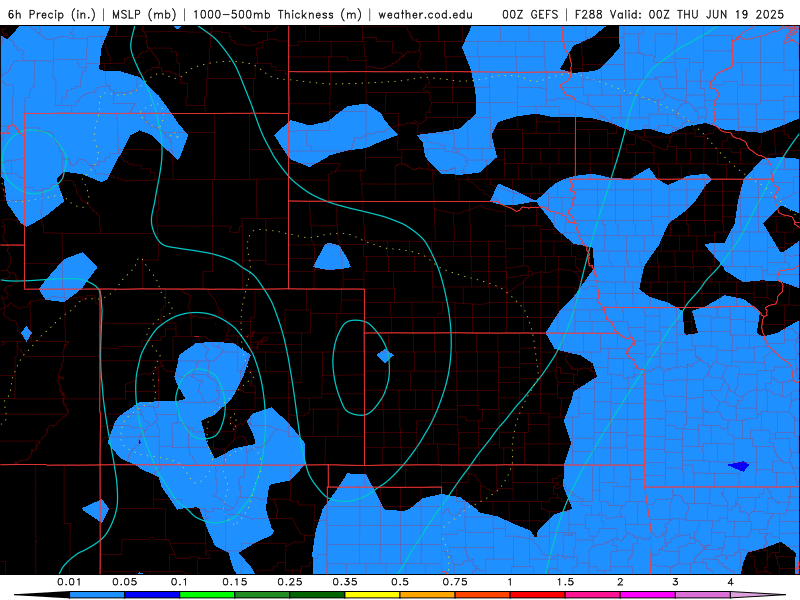Click the red 1 inch legend swatch

[538, 595]
